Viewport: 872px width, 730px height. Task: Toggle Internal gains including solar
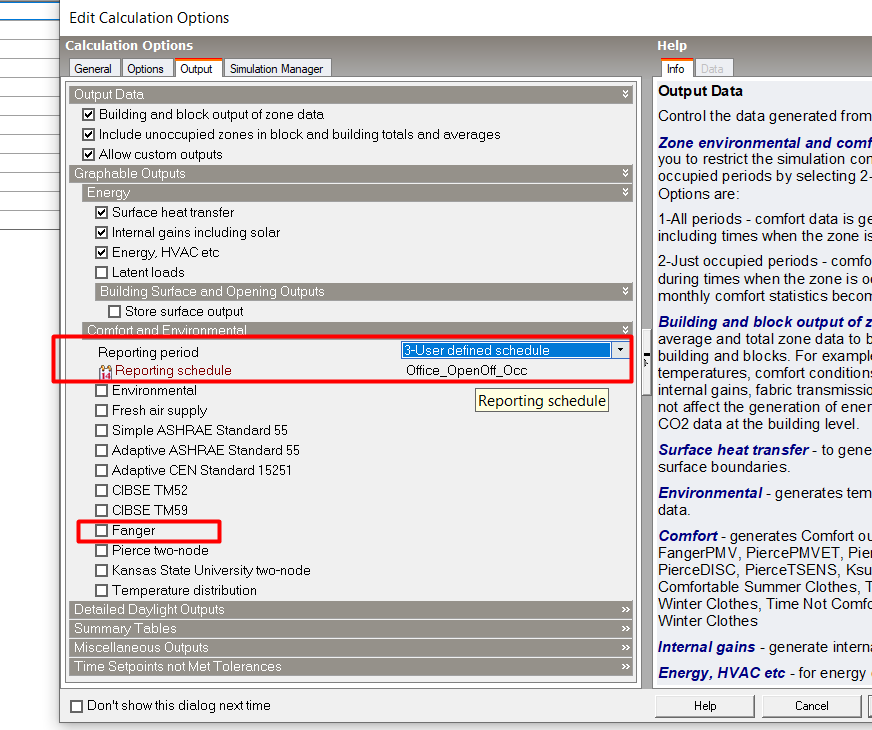pyautogui.click(x=101, y=232)
